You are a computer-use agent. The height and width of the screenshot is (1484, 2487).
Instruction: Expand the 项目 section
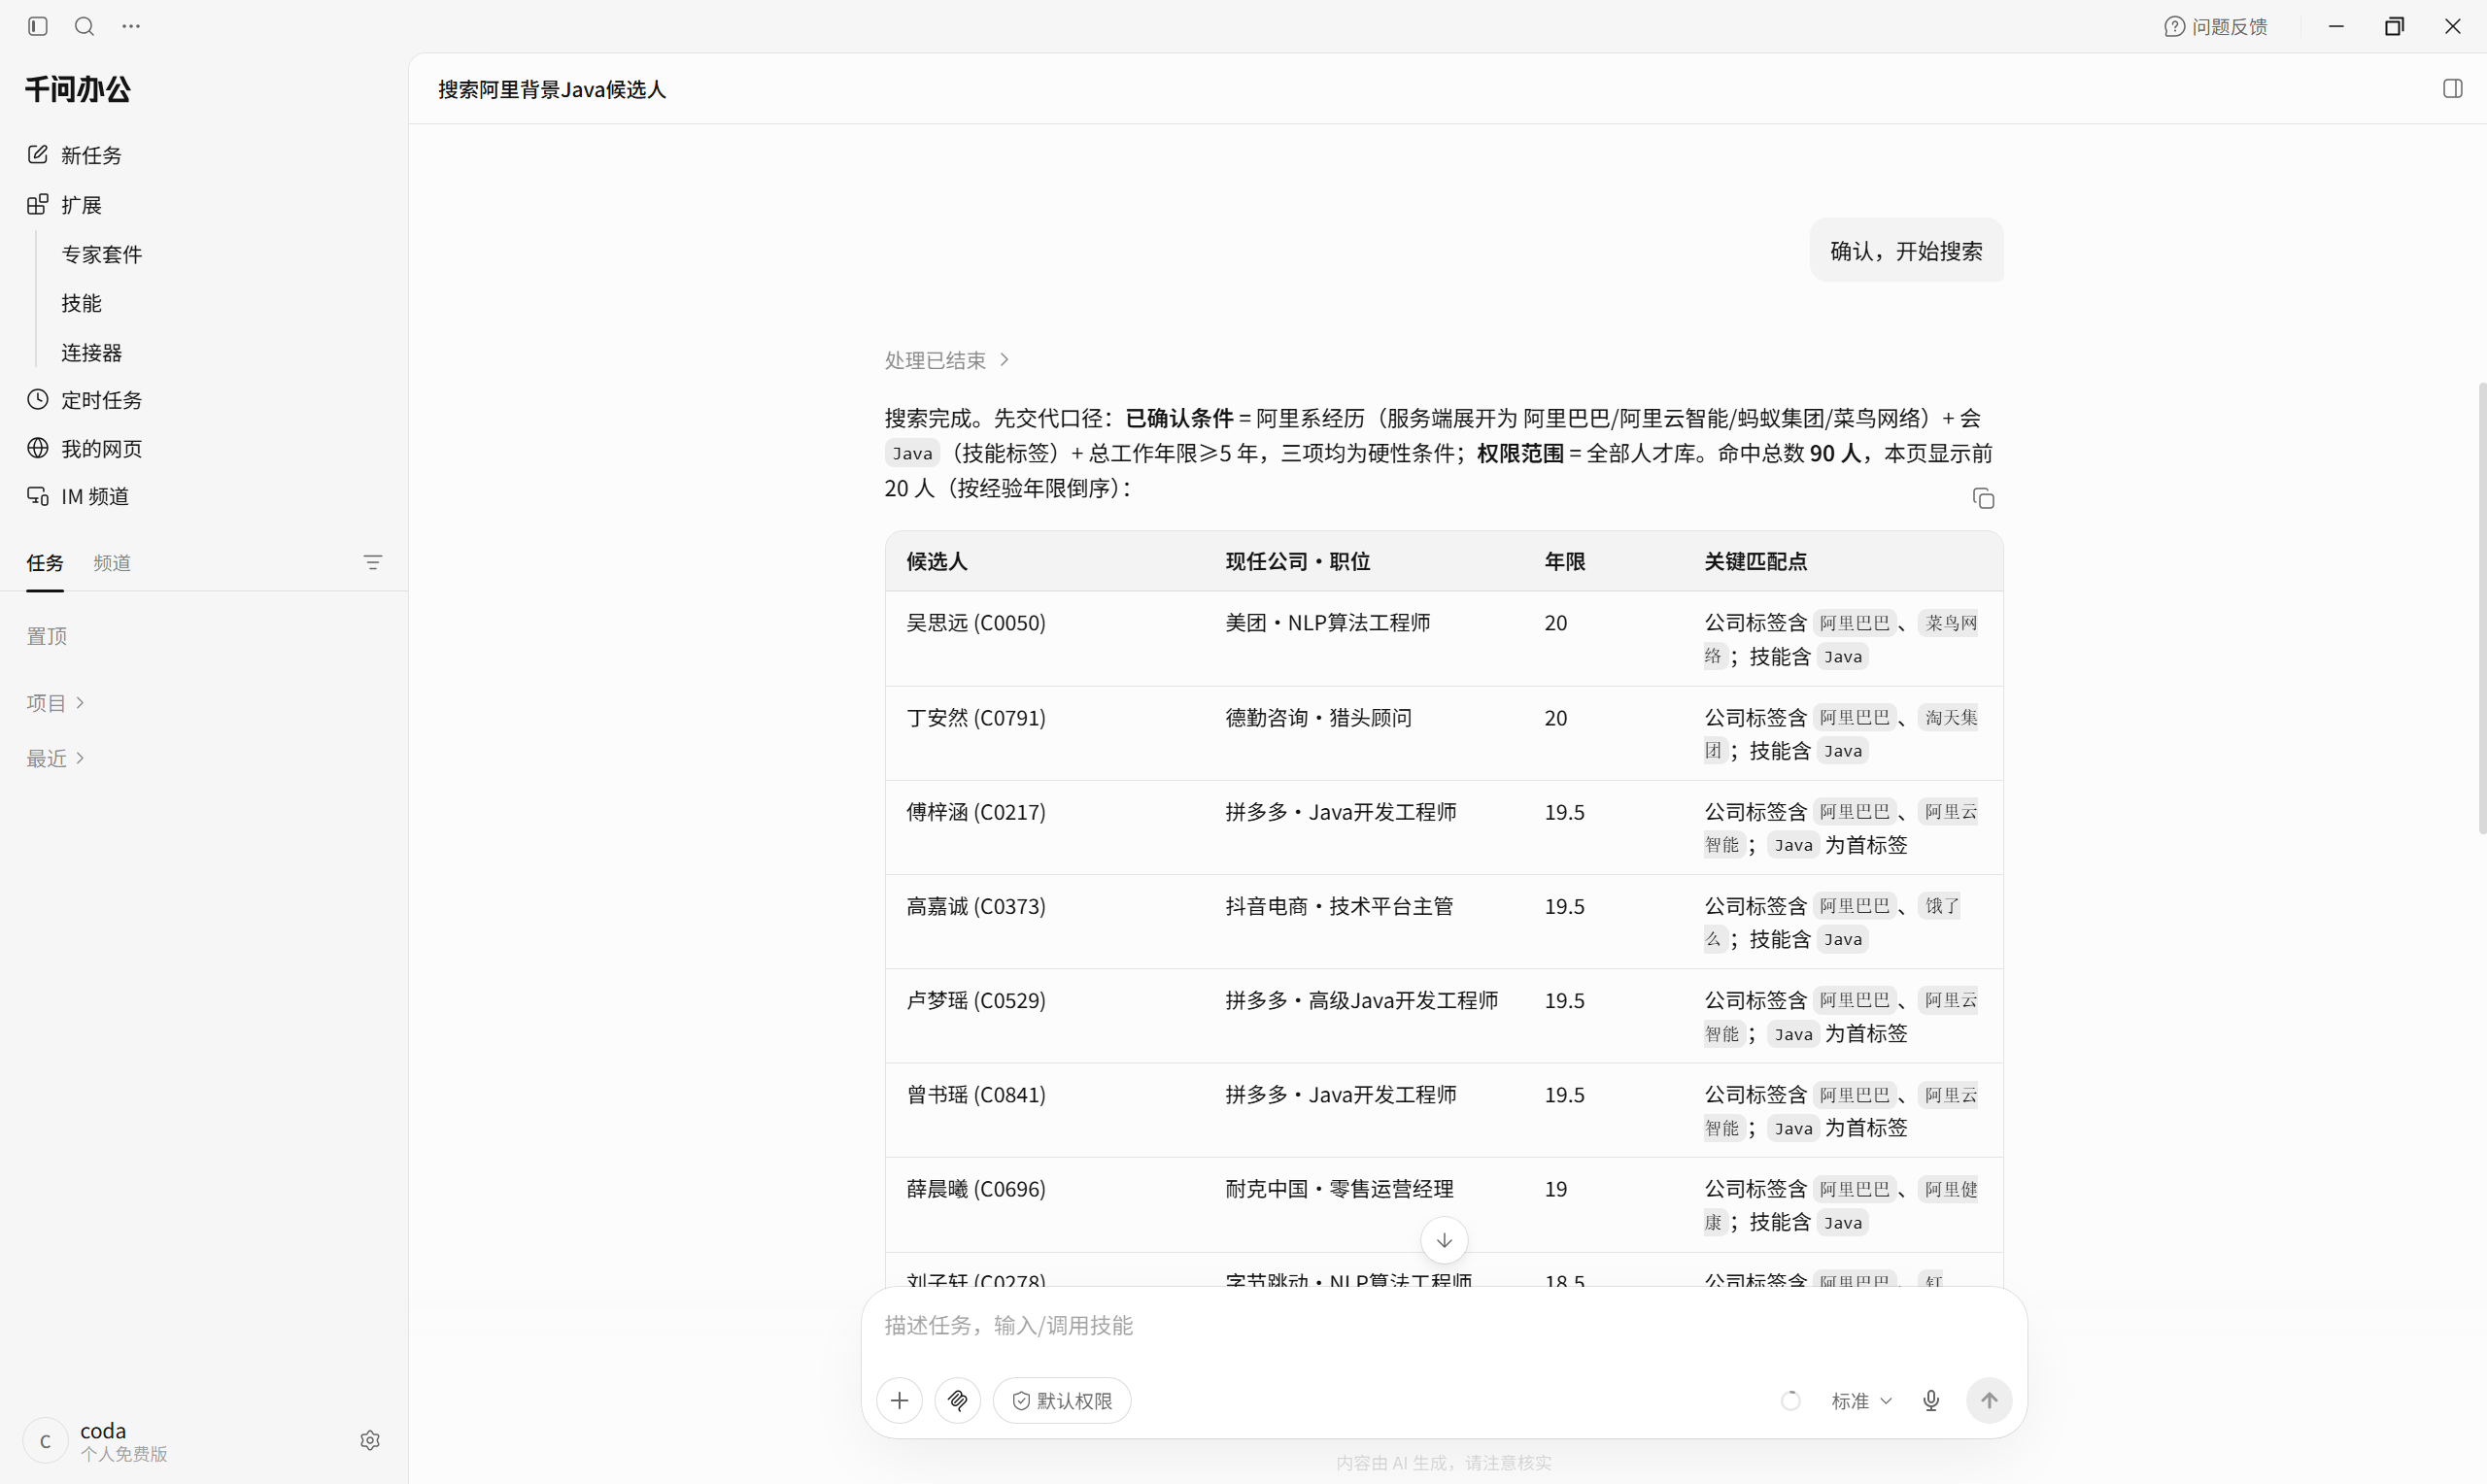pos(55,703)
